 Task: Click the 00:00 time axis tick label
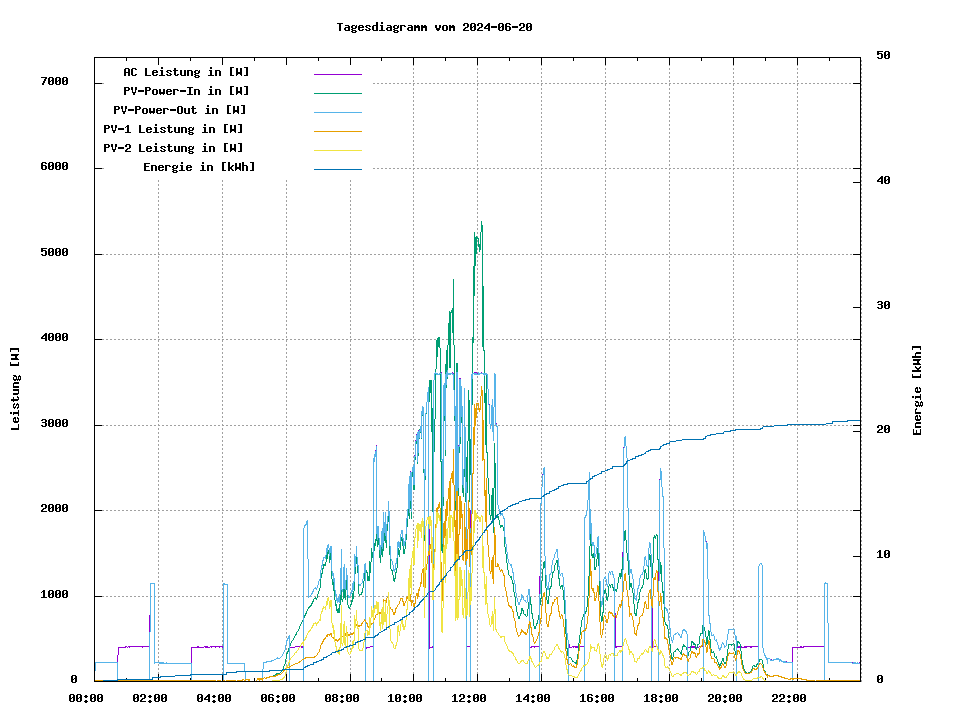tap(86, 698)
